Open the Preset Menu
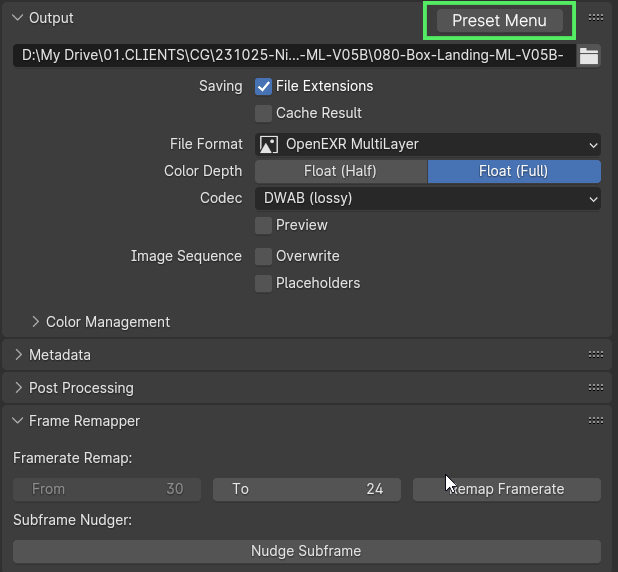This screenshot has height=572, width=618. (499, 20)
